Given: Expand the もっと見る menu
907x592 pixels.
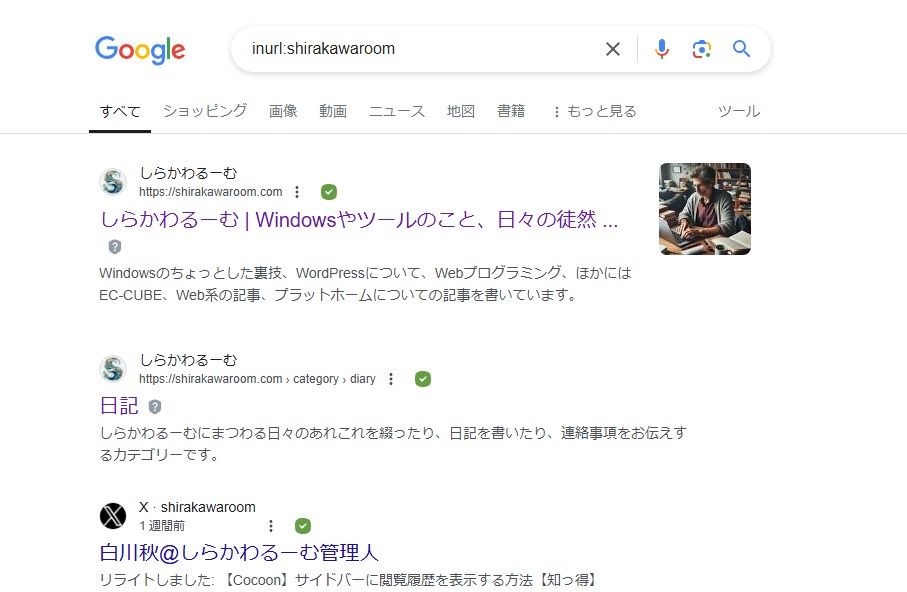Looking at the screenshot, I should pos(594,111).
